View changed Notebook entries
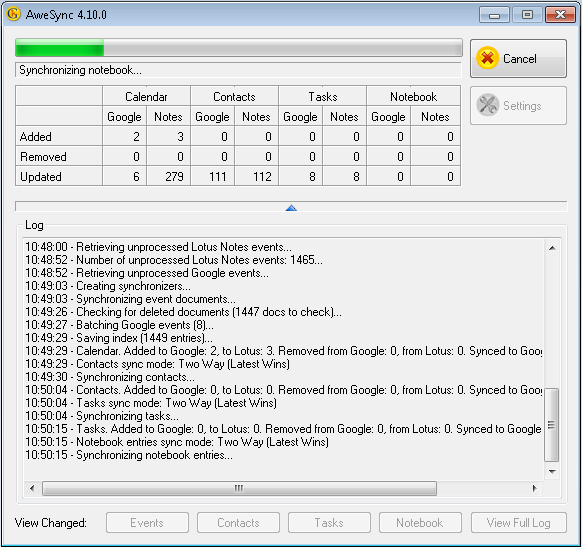This screenshot has height=547, width=582. (x=420, y=523)
